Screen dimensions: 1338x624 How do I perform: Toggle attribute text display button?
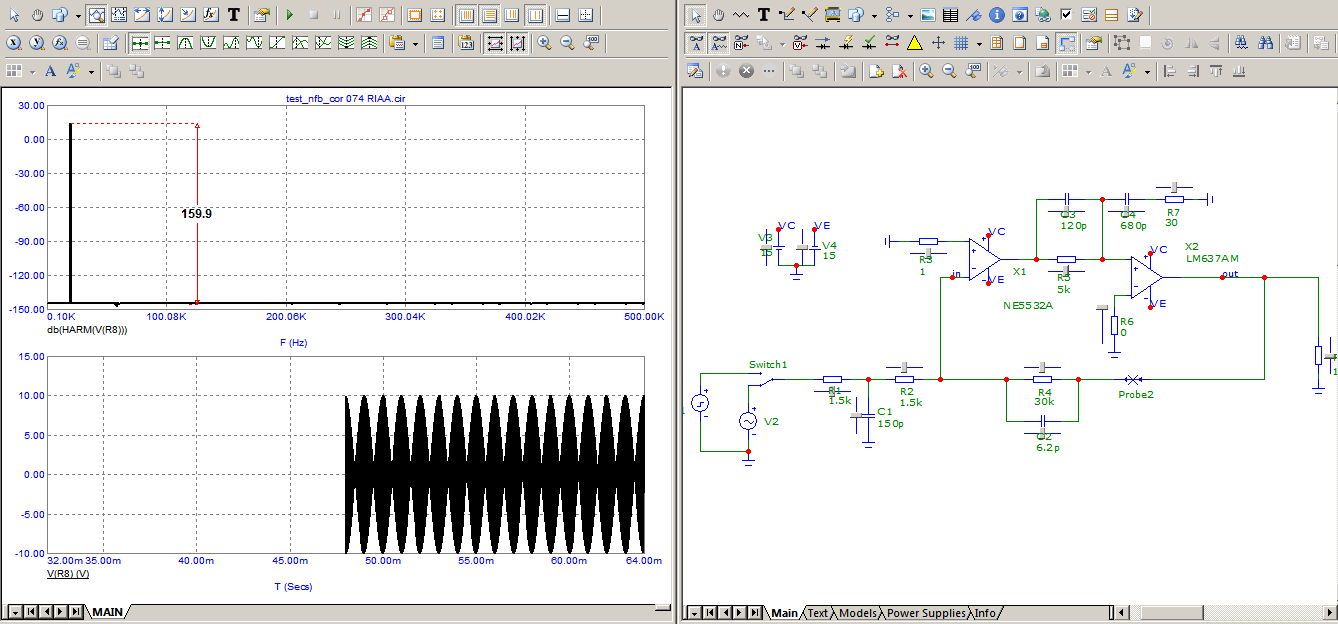tap(695, 43)
